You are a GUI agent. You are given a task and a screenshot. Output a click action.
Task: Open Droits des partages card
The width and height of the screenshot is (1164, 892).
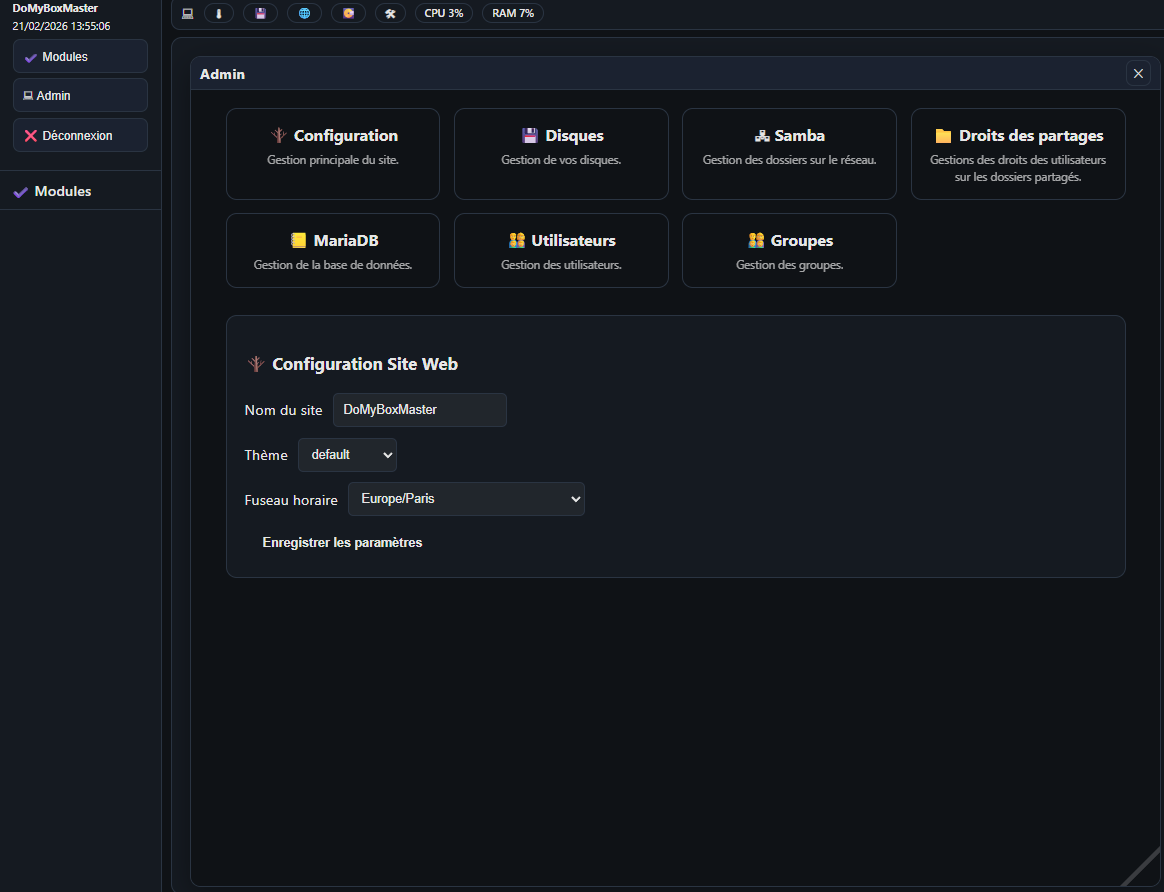coord(1018,154)
